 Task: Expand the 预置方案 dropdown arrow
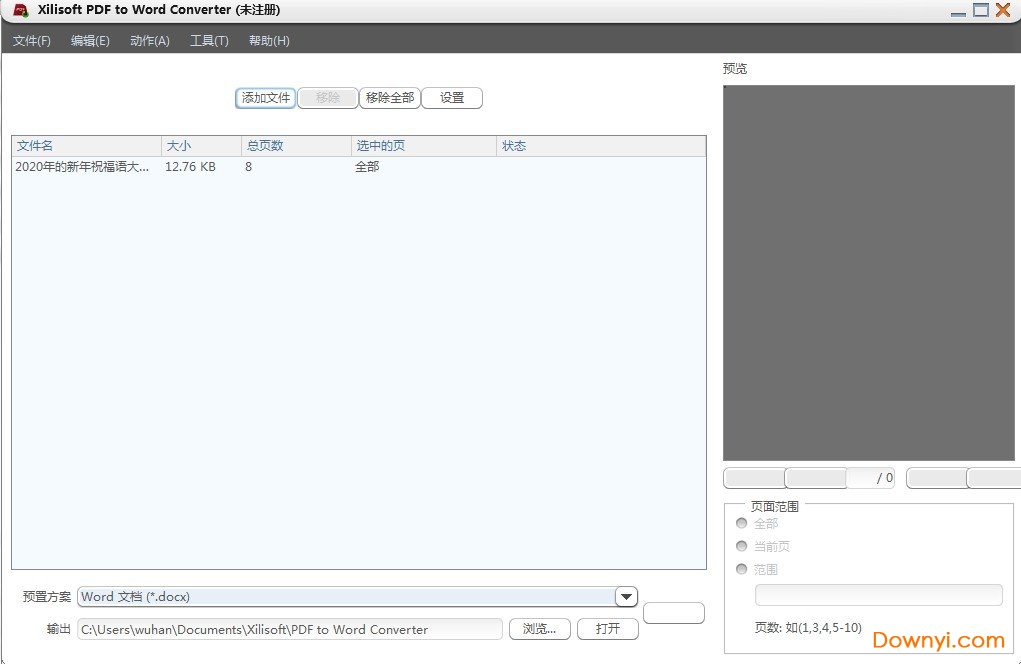[626, 597]
